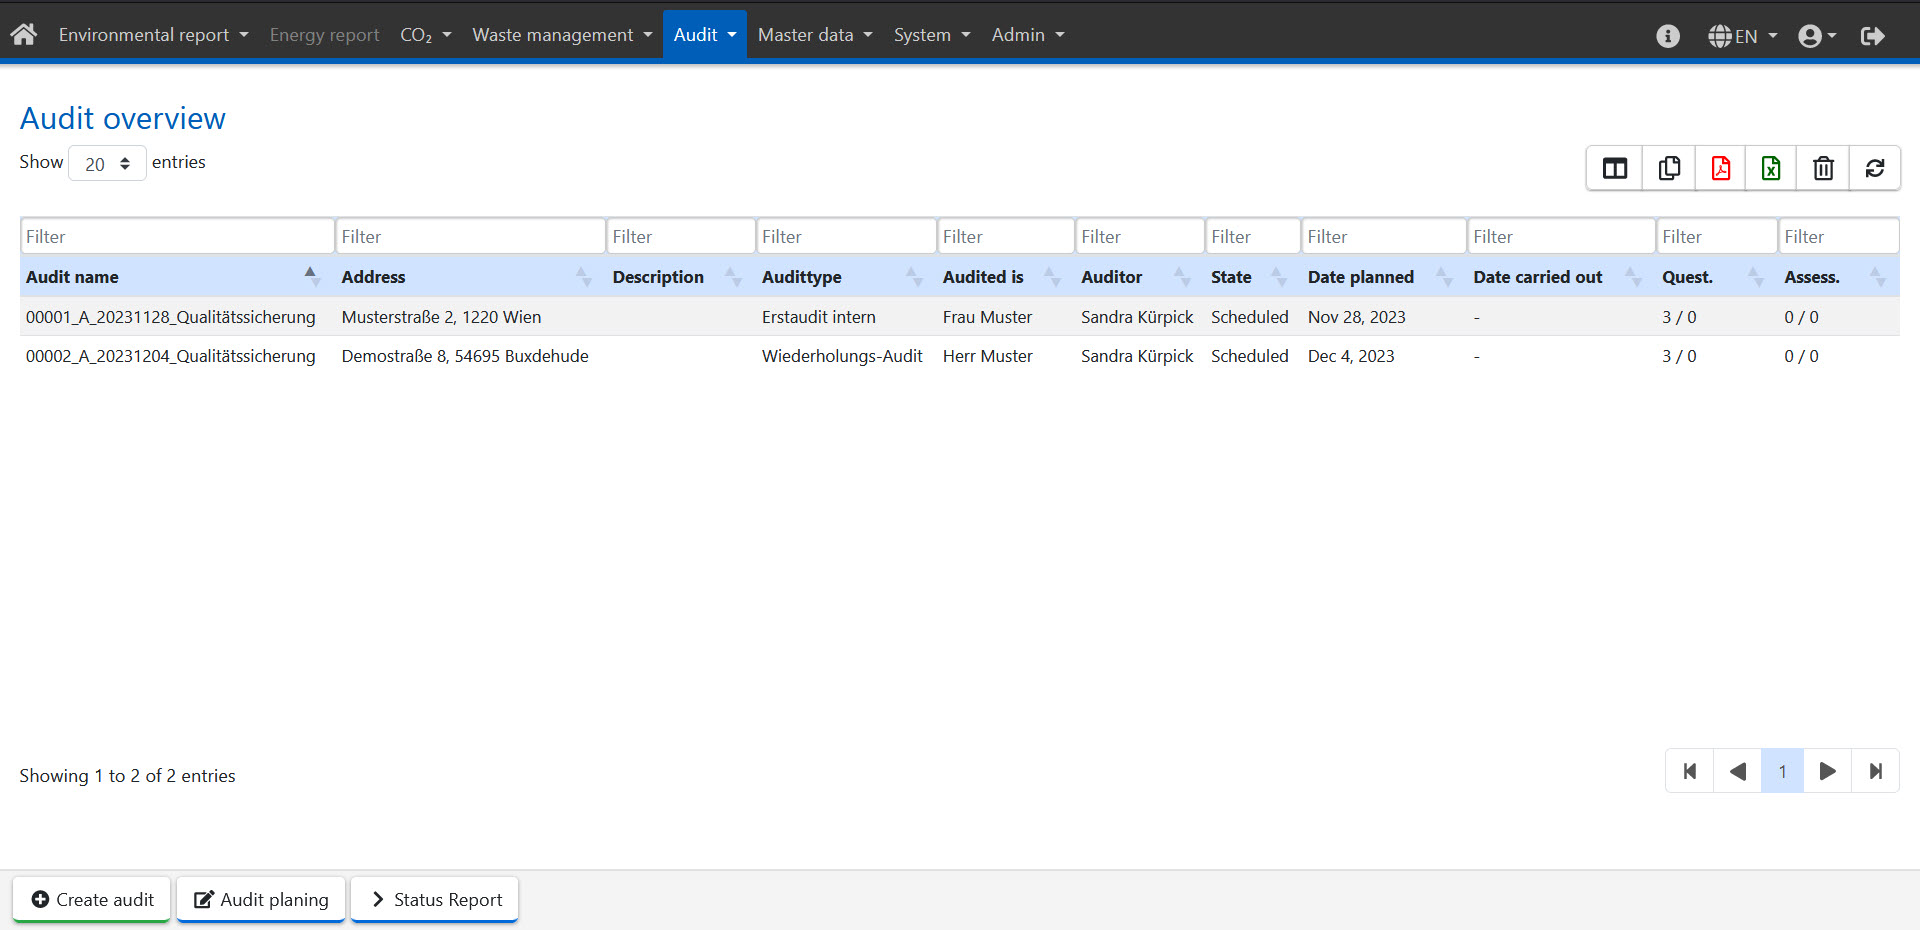1920x930 pixels.
Task: Export table to Excel
Action: pyautogui.click(x=1771, y=168)
